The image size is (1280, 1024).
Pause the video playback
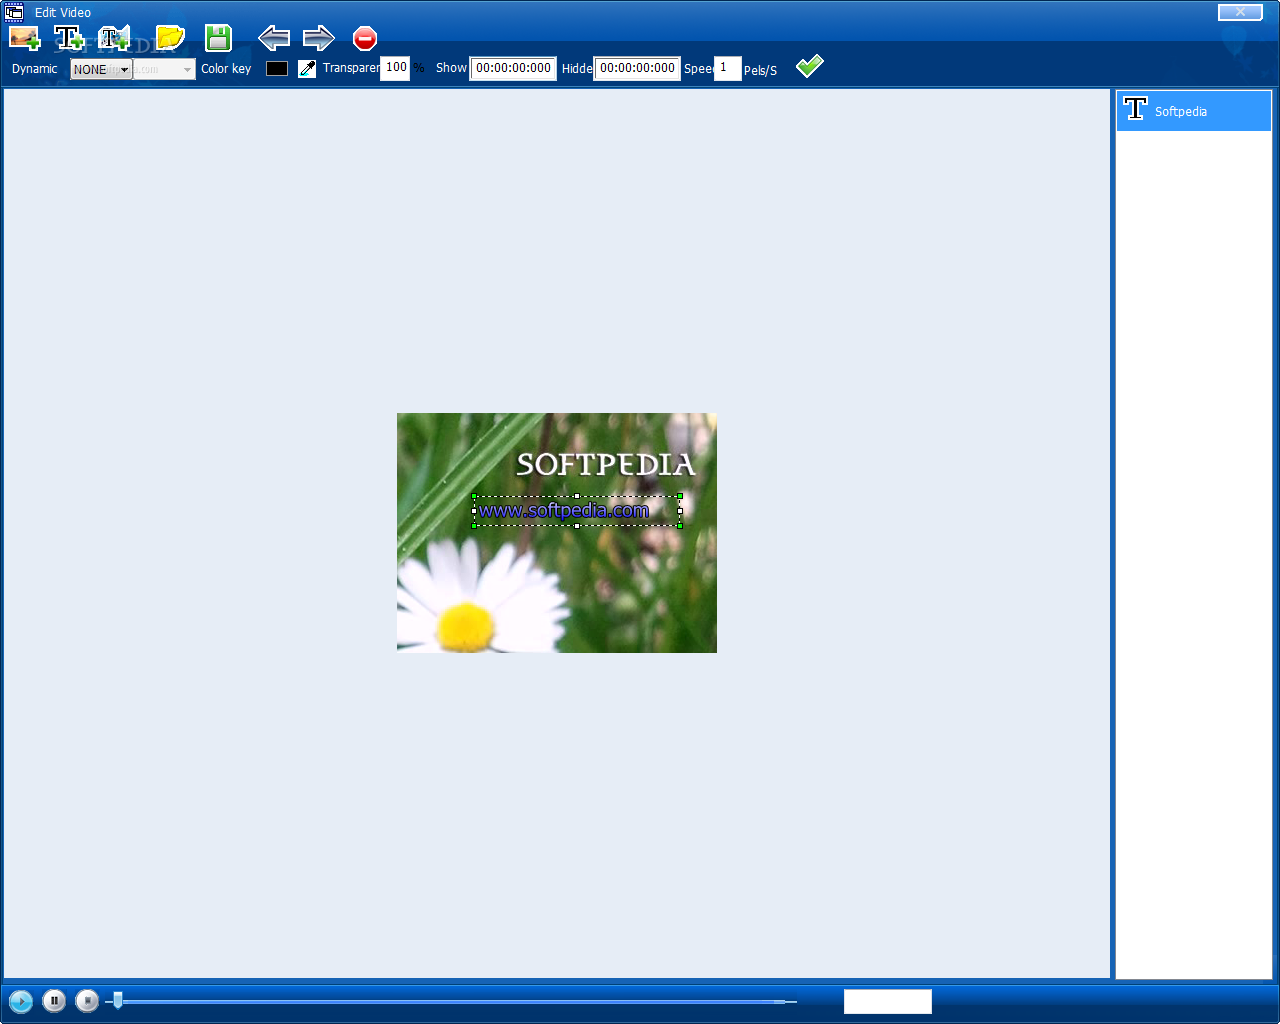pos(54,1000)
